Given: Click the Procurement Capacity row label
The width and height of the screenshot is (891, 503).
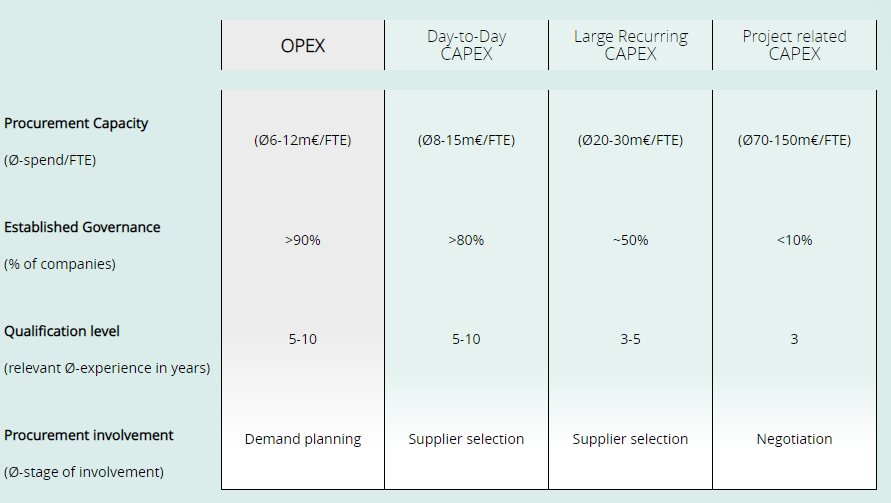Looking at the screenshot, I should coord(76,123).
